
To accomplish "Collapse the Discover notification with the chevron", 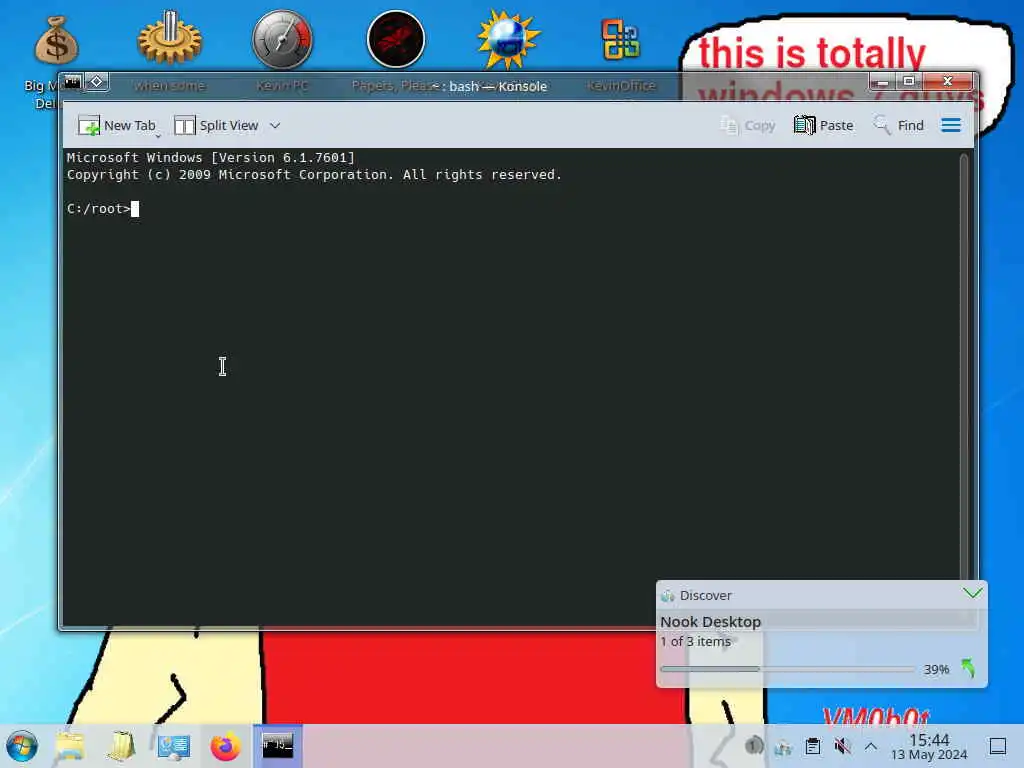I will pos(972,592).
